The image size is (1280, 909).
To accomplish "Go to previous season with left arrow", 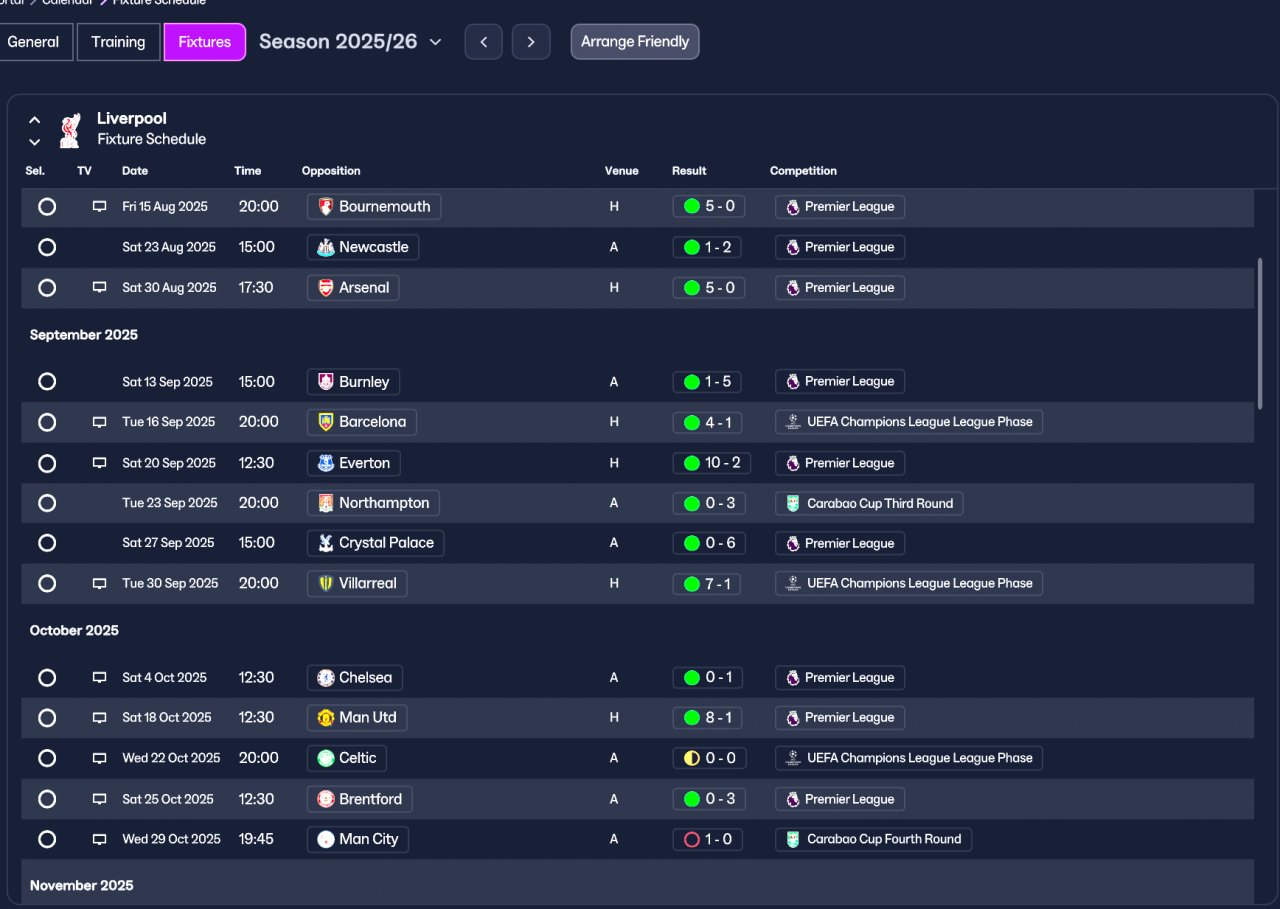I will [484, 42].
